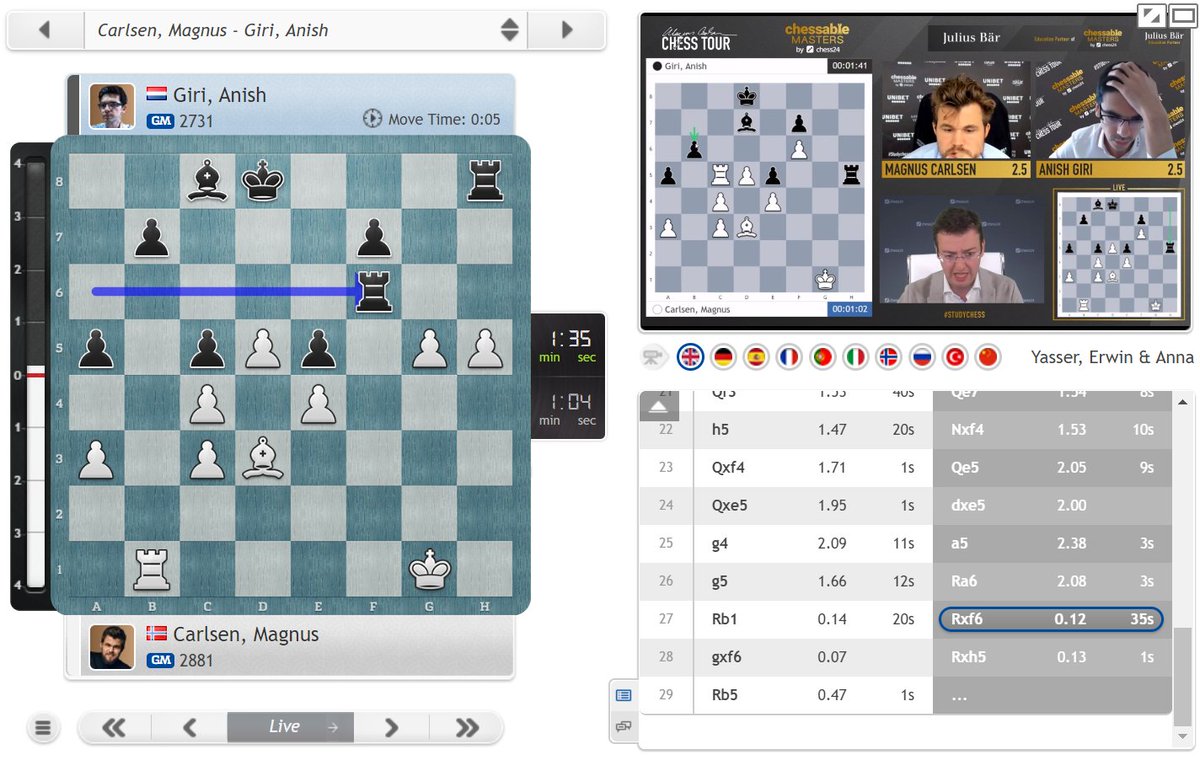The image size is (1200, 760).
Task: Toggle the full-width video layout
Action: point(1181,15)
